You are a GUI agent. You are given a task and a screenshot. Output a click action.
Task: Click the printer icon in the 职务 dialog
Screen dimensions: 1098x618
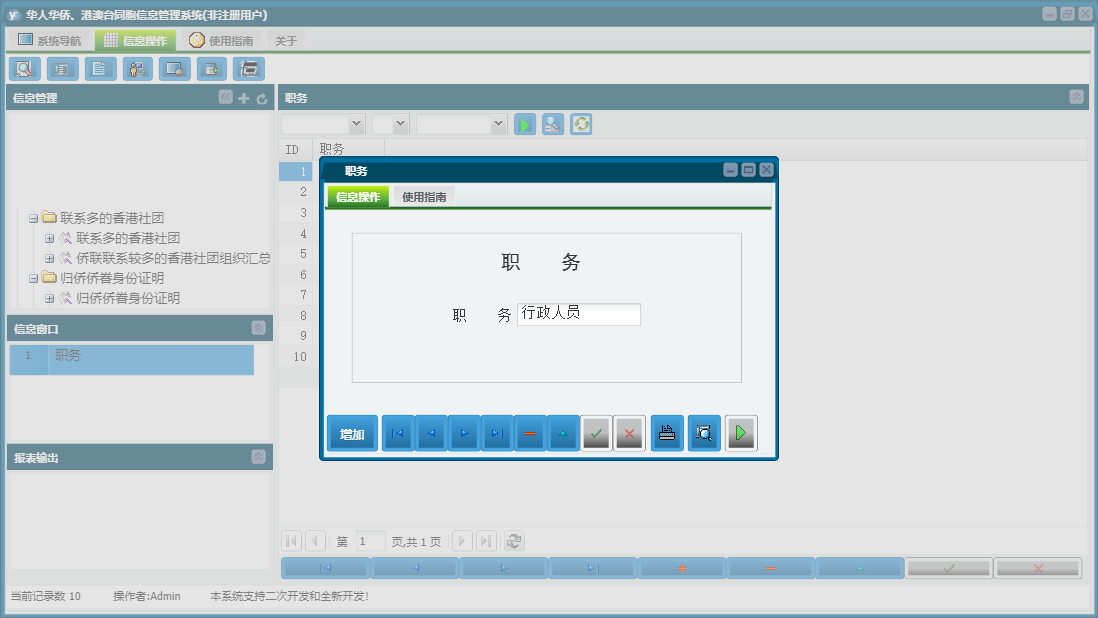point(667,433)
